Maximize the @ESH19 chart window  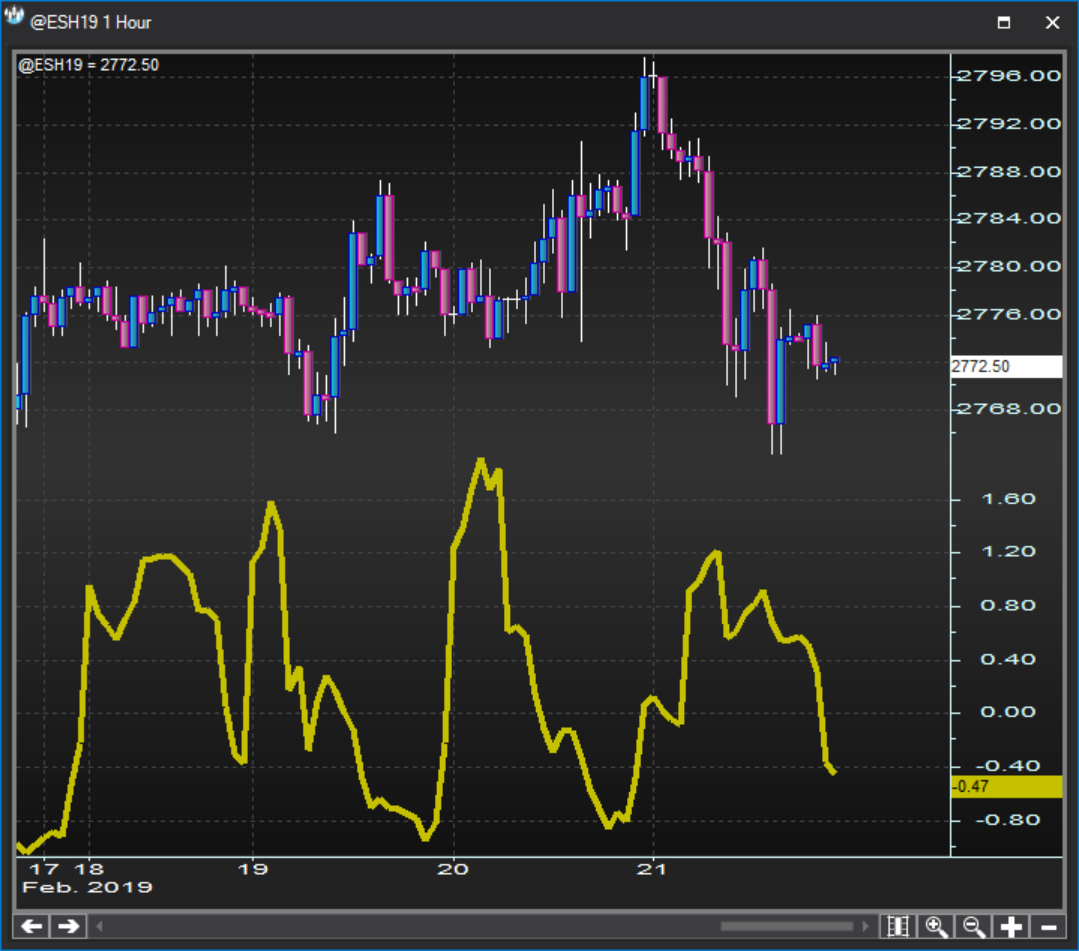tap(1004, 23)
